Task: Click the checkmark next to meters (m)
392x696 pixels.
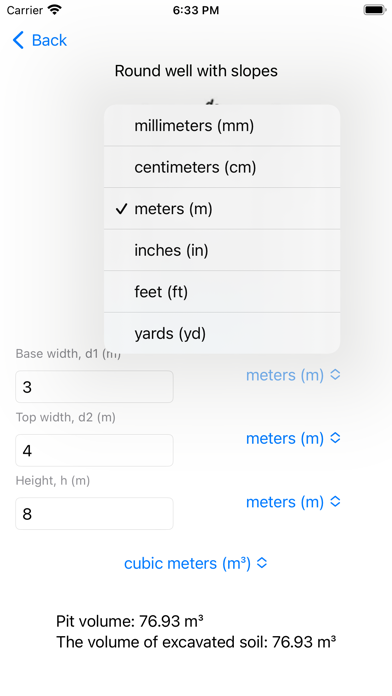Action: click(x=121, y=209)
